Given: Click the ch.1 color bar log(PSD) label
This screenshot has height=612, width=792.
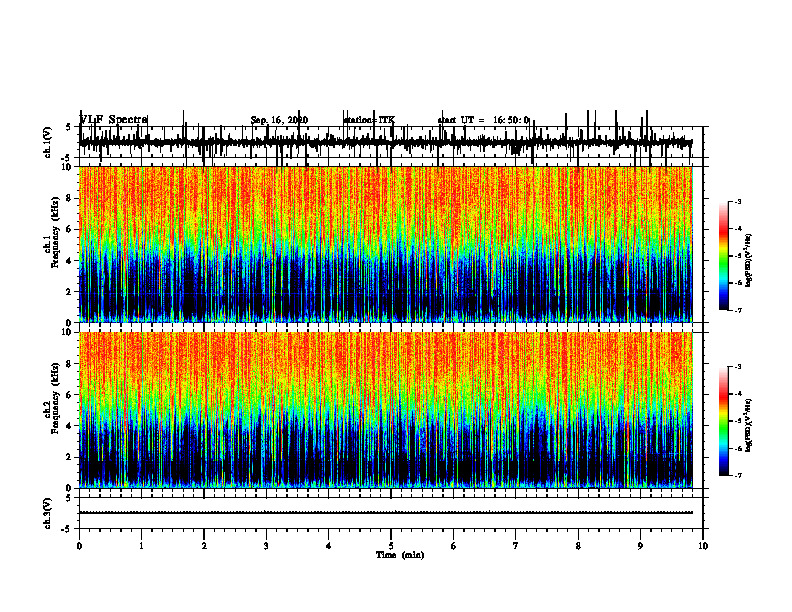Looking at the screenshot, I should (x=749, y=261).
